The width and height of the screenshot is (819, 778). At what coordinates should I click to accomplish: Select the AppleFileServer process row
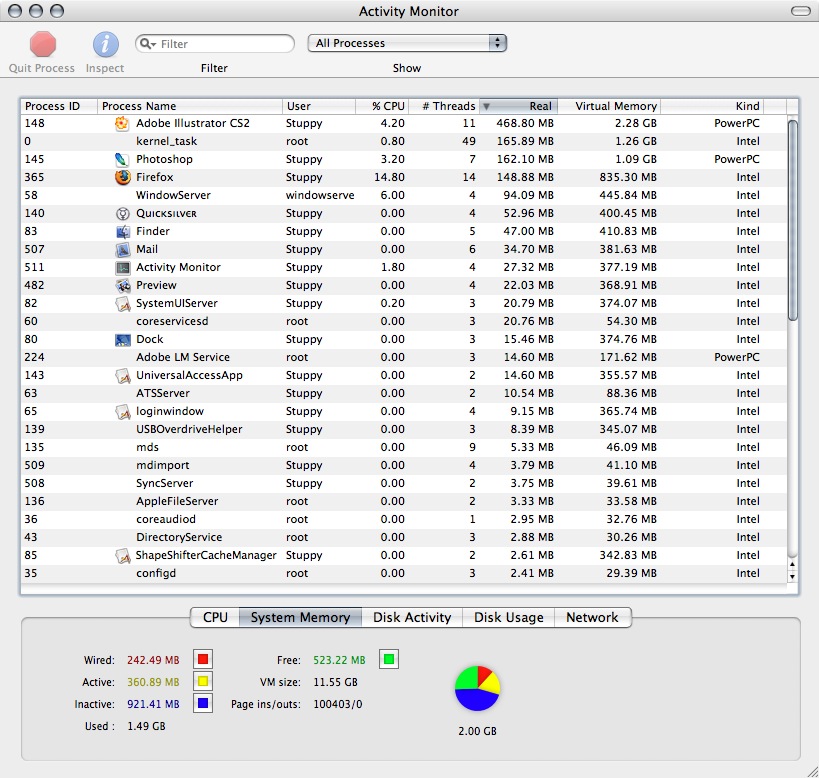click(404, 502)
